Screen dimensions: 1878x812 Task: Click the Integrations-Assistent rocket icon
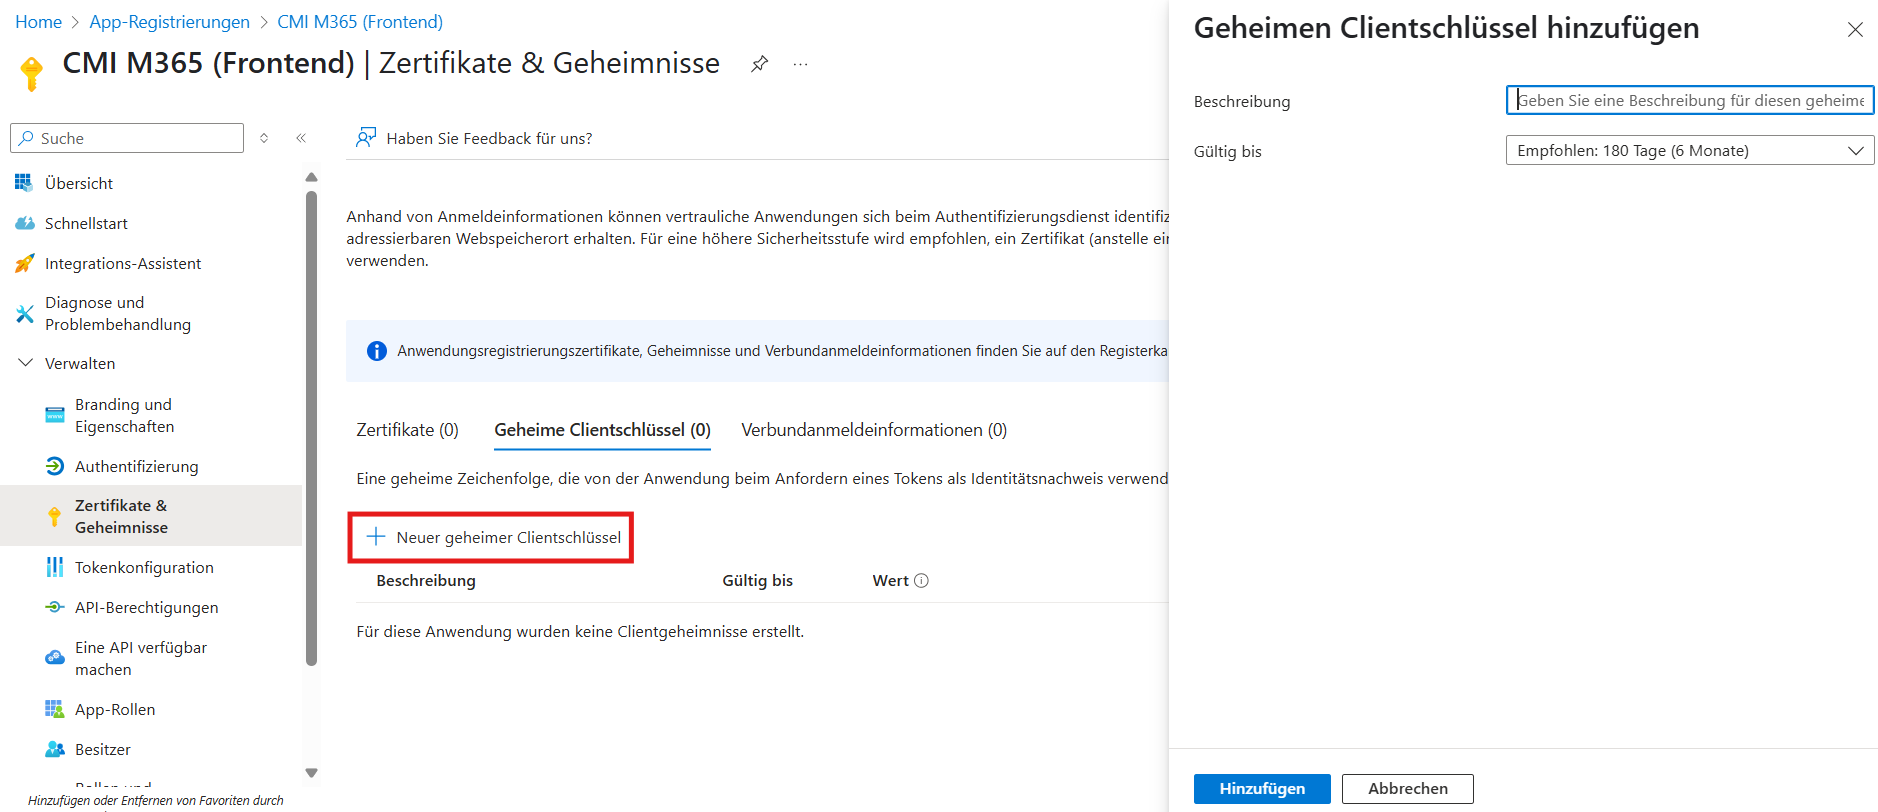point(24,263)
